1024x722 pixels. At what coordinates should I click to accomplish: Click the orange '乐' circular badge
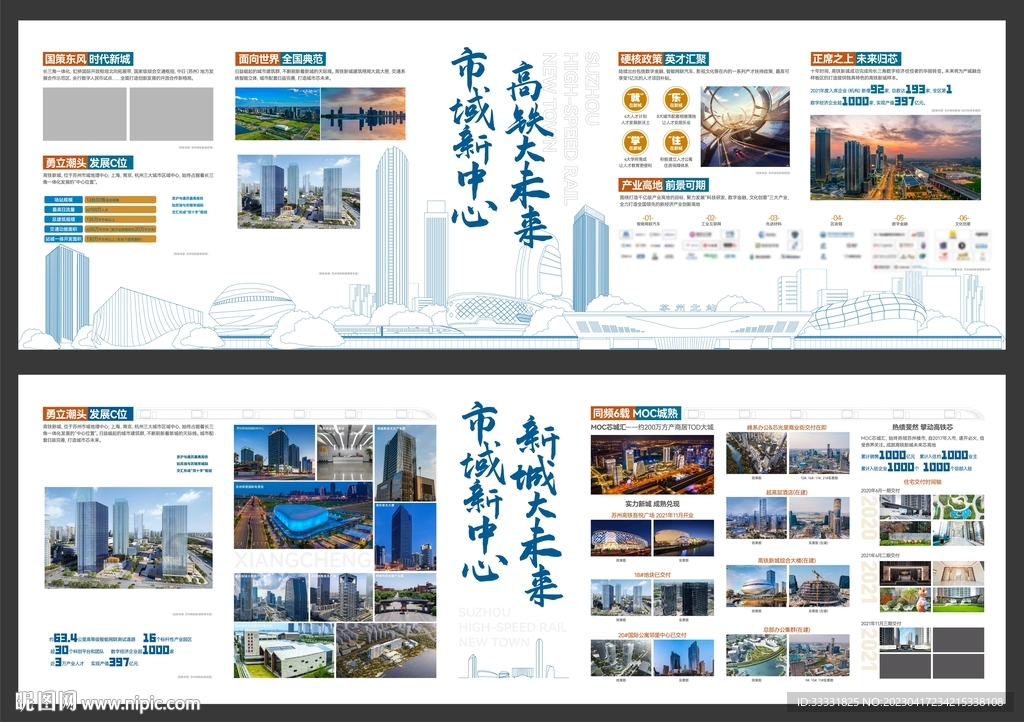[675, 100]
